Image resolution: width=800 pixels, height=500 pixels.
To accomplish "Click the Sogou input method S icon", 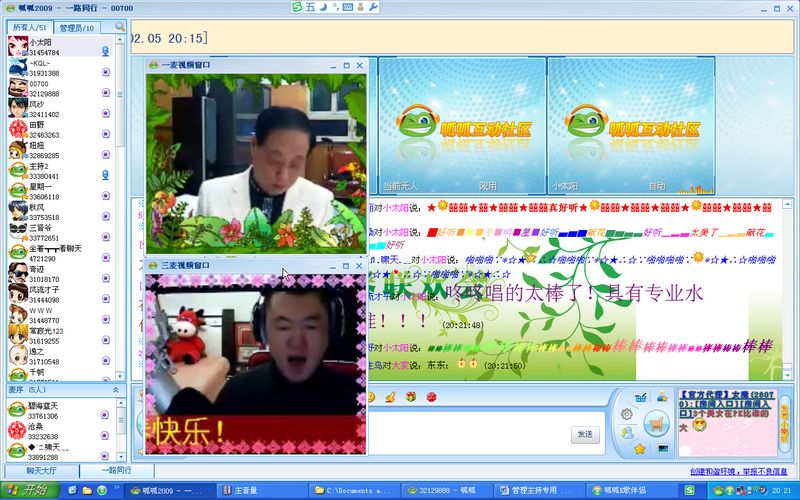I will coord(297,7).
